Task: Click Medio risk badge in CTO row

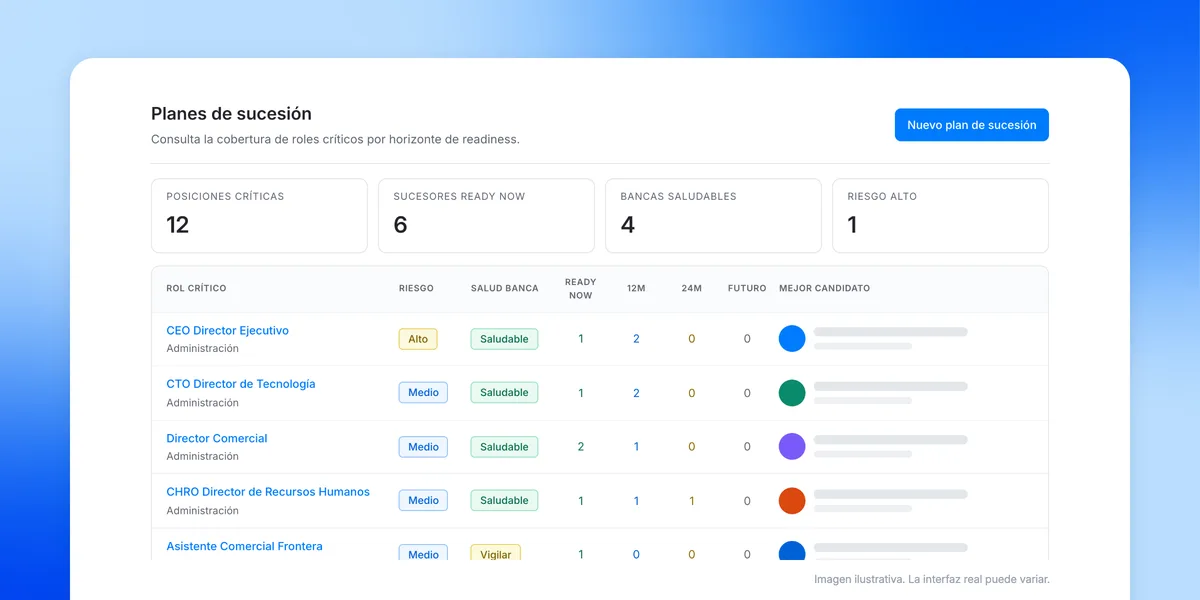Action: click(x=423, y=392)
